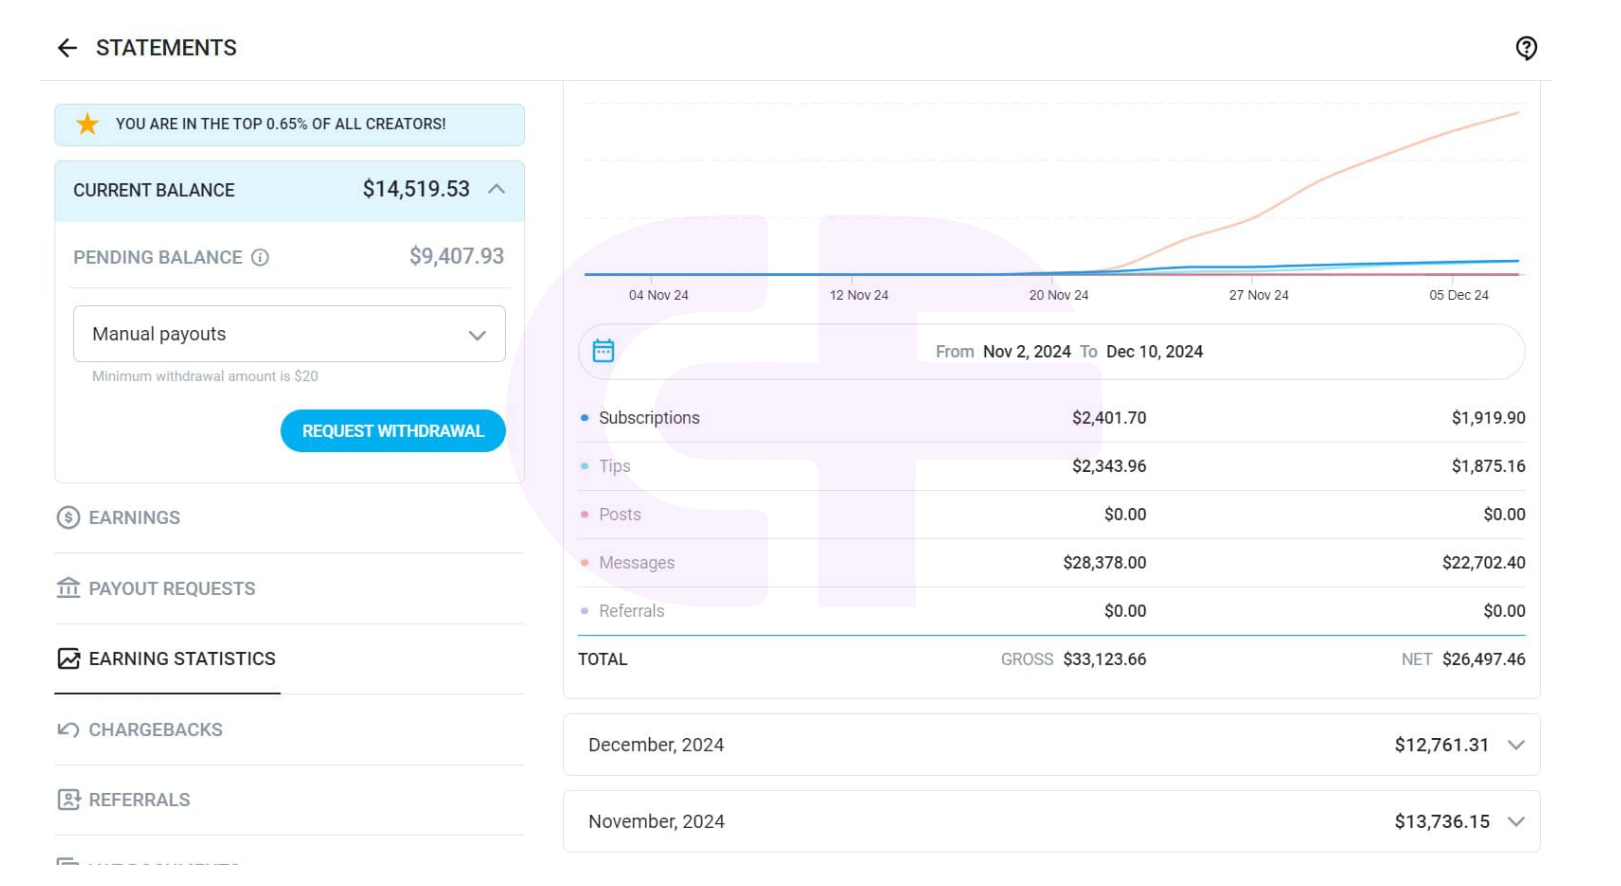Image resolution: width=1621 pixels, height=886 pixels.
Task: Click the 20 Nov 24 chart axis label
Action: 1058,295
